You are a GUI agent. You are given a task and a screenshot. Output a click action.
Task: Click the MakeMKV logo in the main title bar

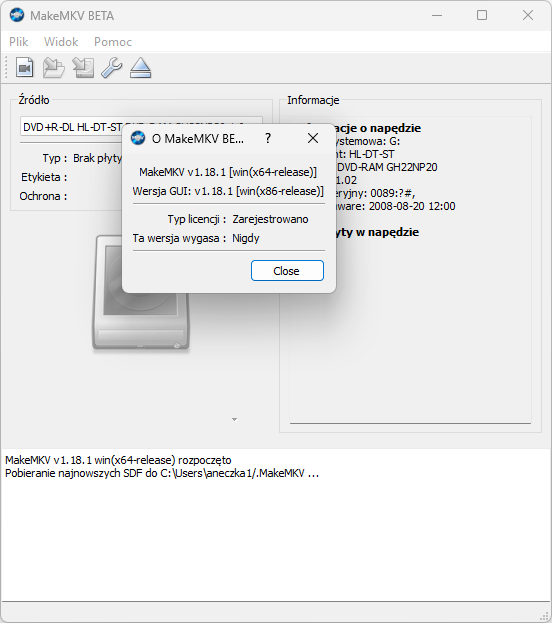tap(17, 15)
